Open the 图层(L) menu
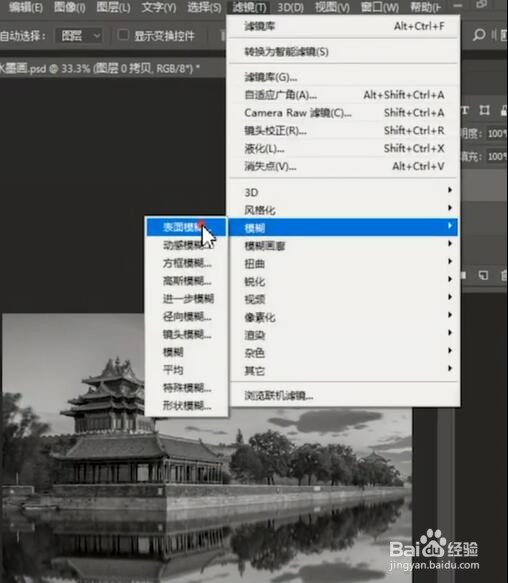Screen dimensions: 508x583 pyautogui.click(x=113, y=7)
